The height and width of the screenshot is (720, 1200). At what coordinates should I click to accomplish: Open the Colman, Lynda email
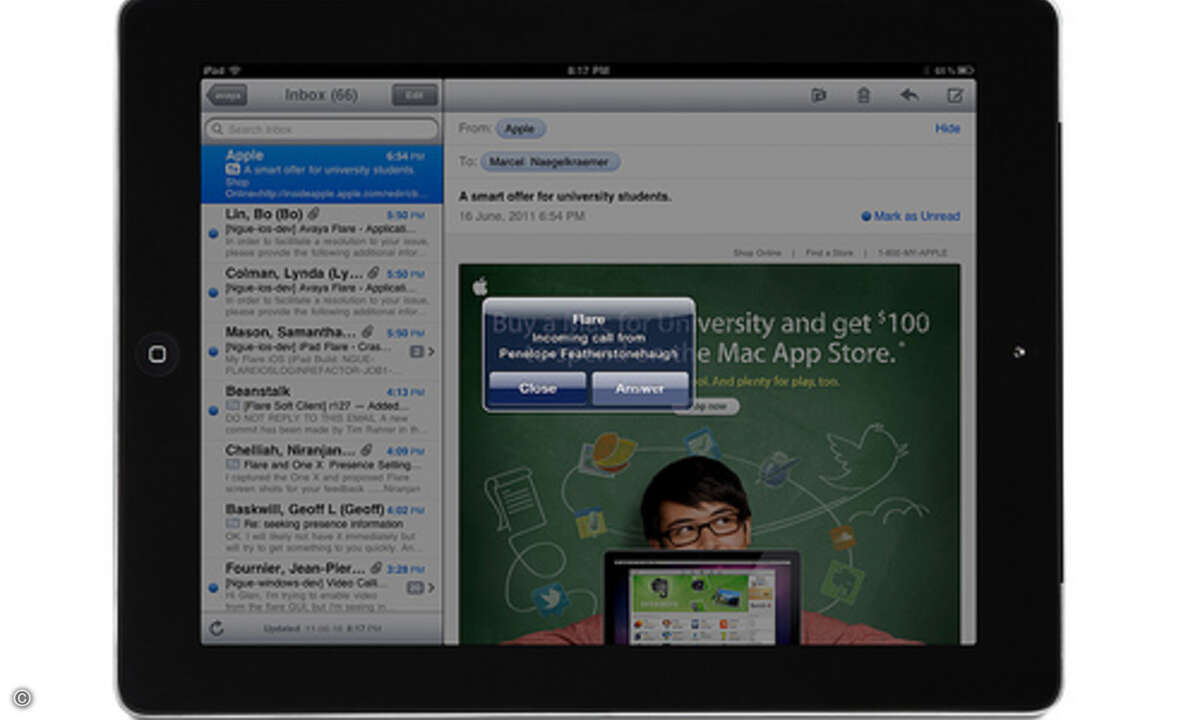tap(322, 292)
